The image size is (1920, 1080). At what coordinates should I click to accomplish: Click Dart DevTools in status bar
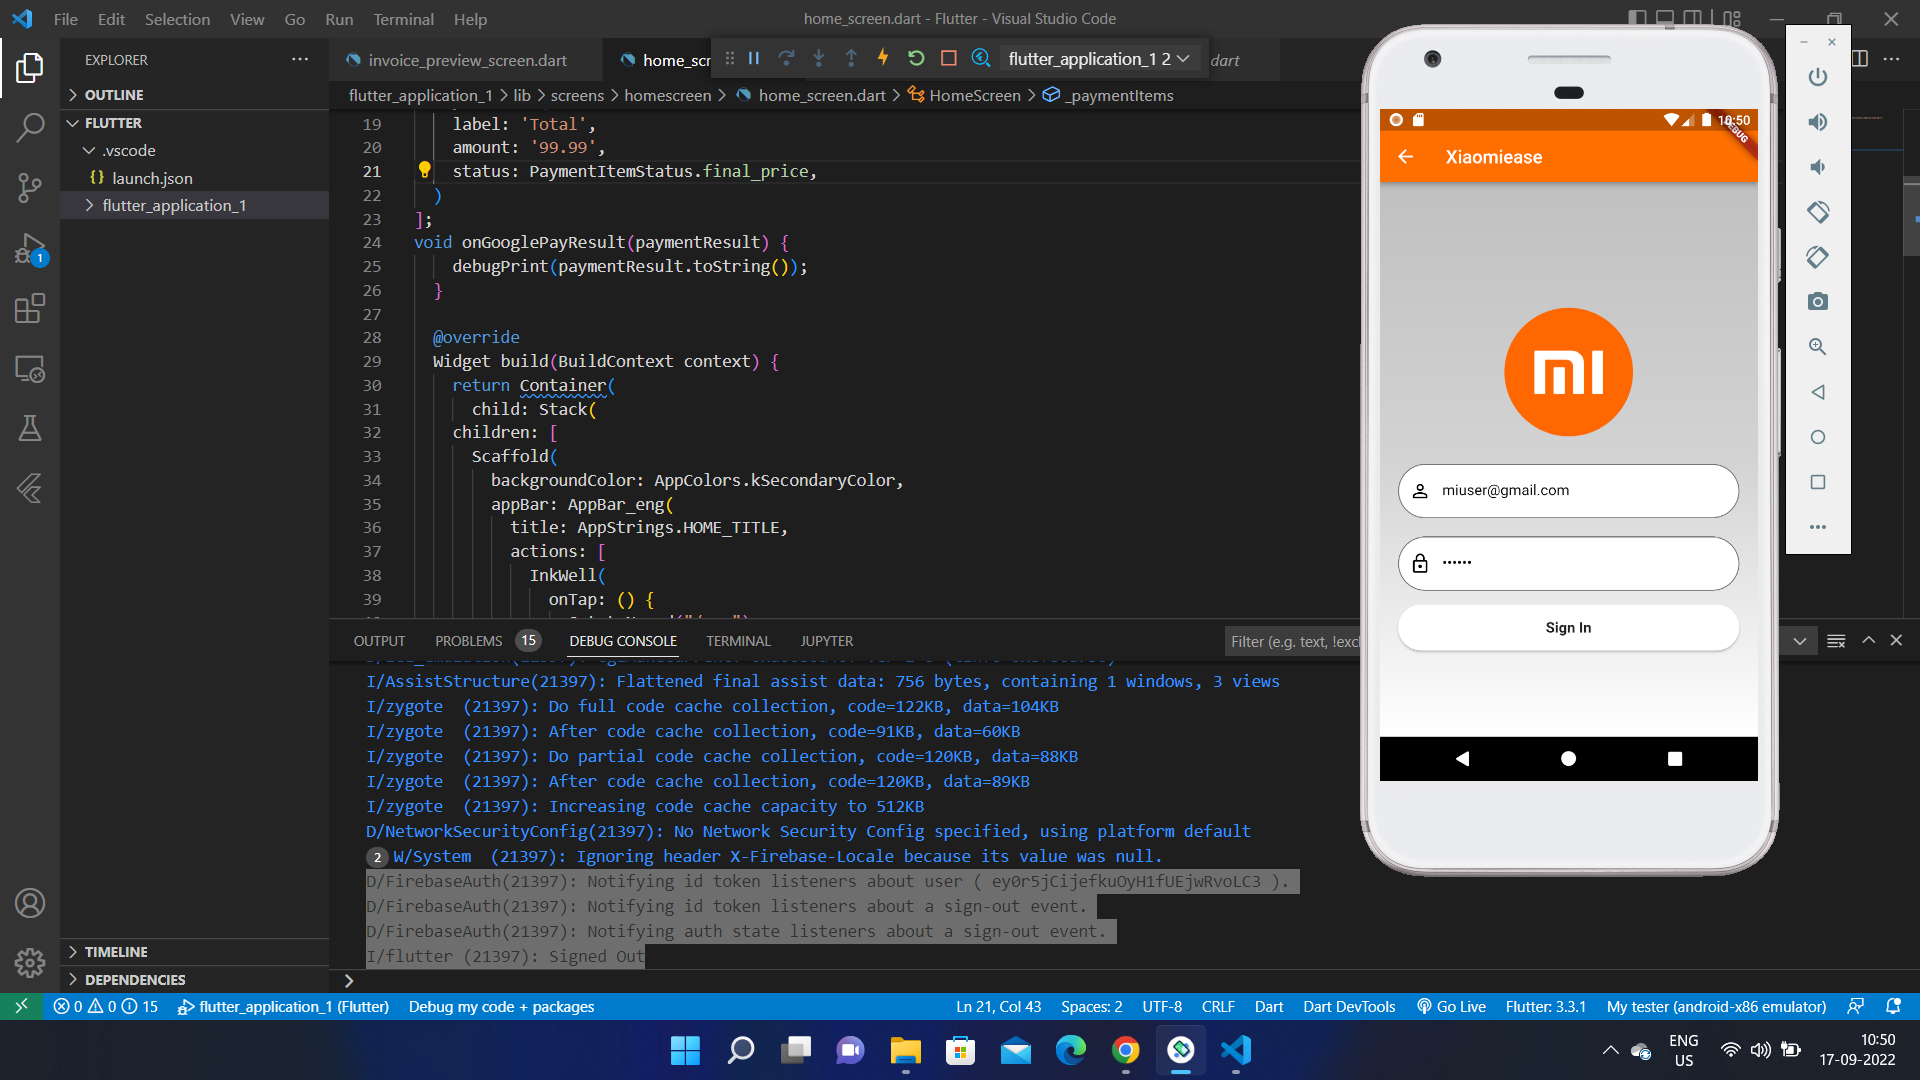pyautogui.click(x=1349, y=1007)
